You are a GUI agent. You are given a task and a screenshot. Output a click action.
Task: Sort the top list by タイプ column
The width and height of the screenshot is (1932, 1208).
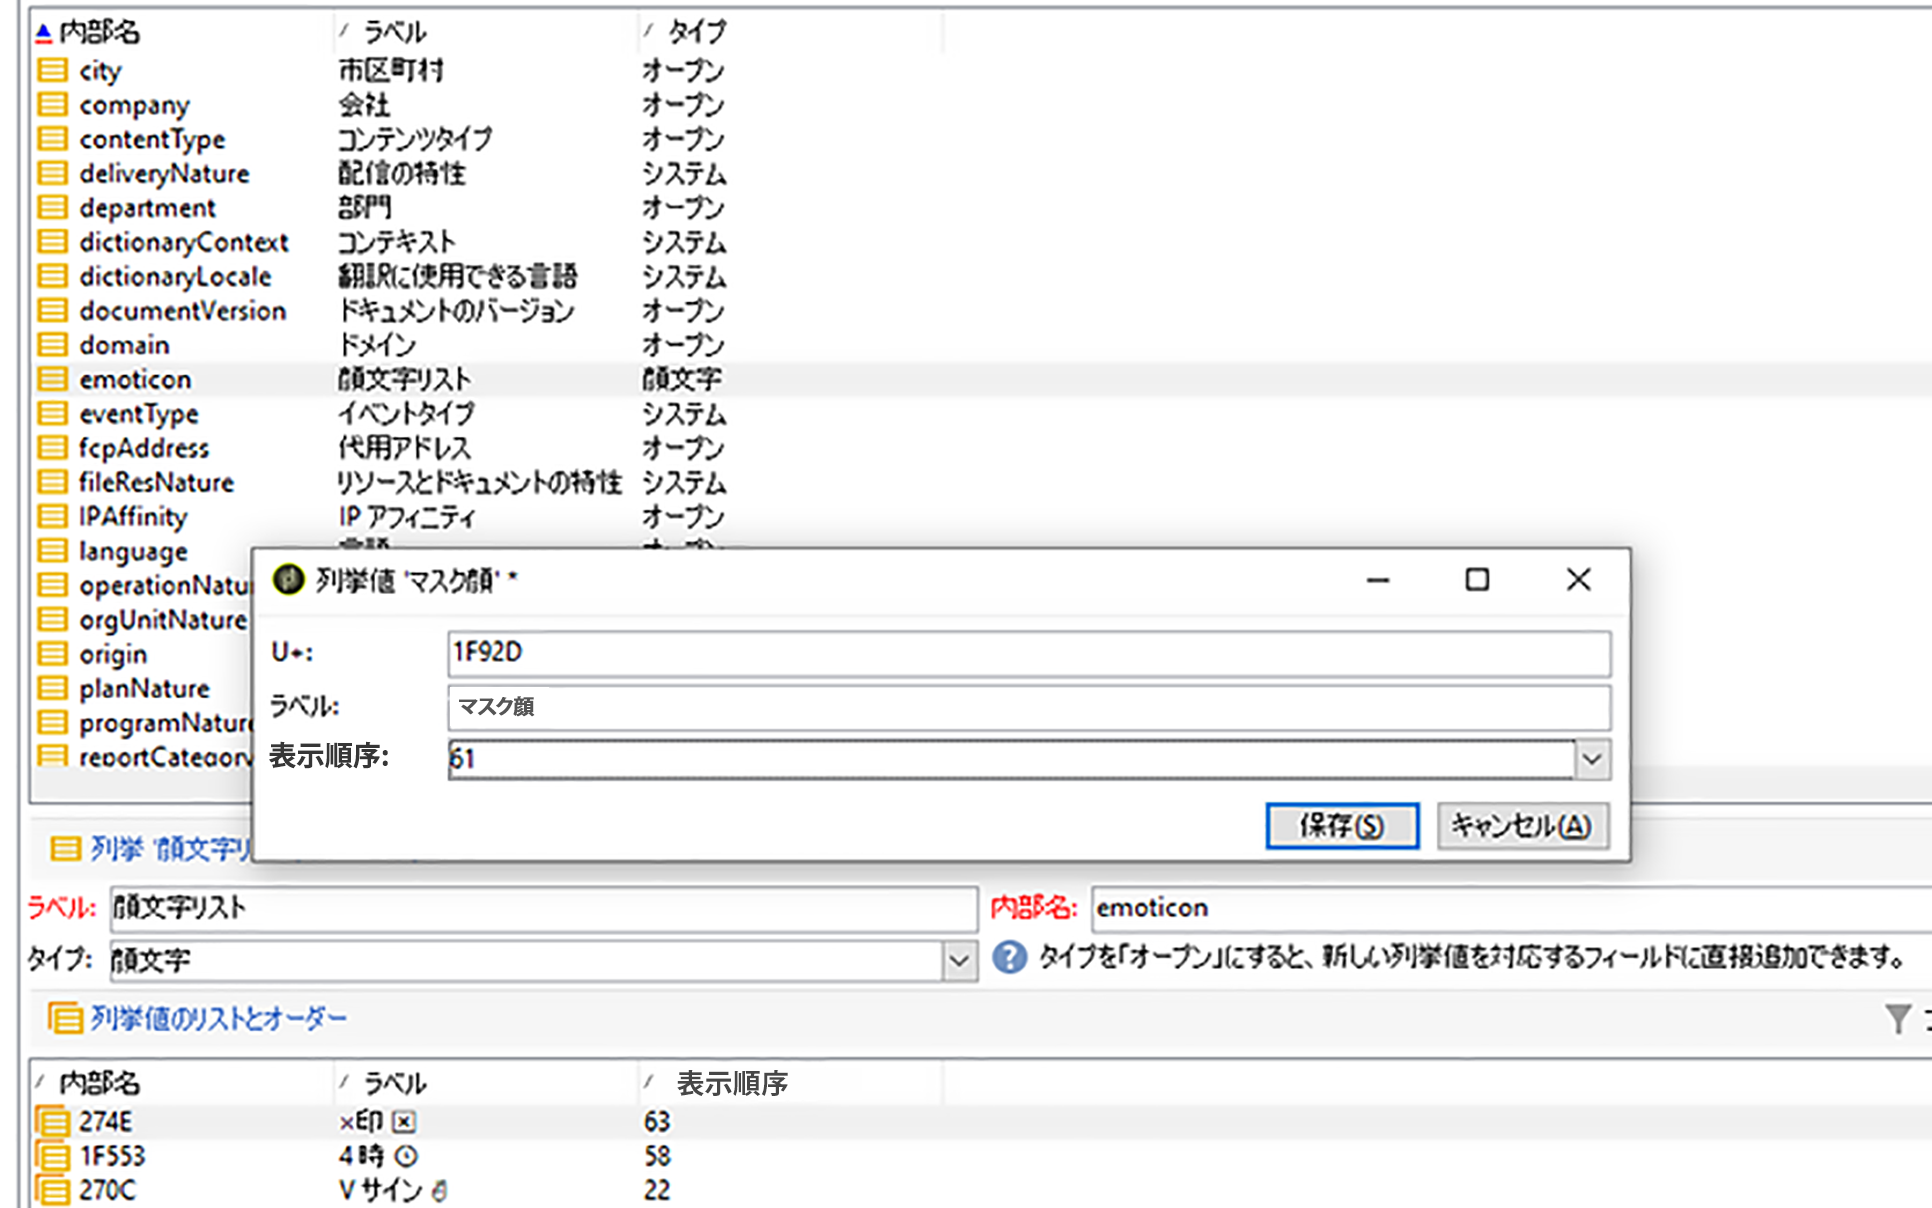tap(696, 32)
